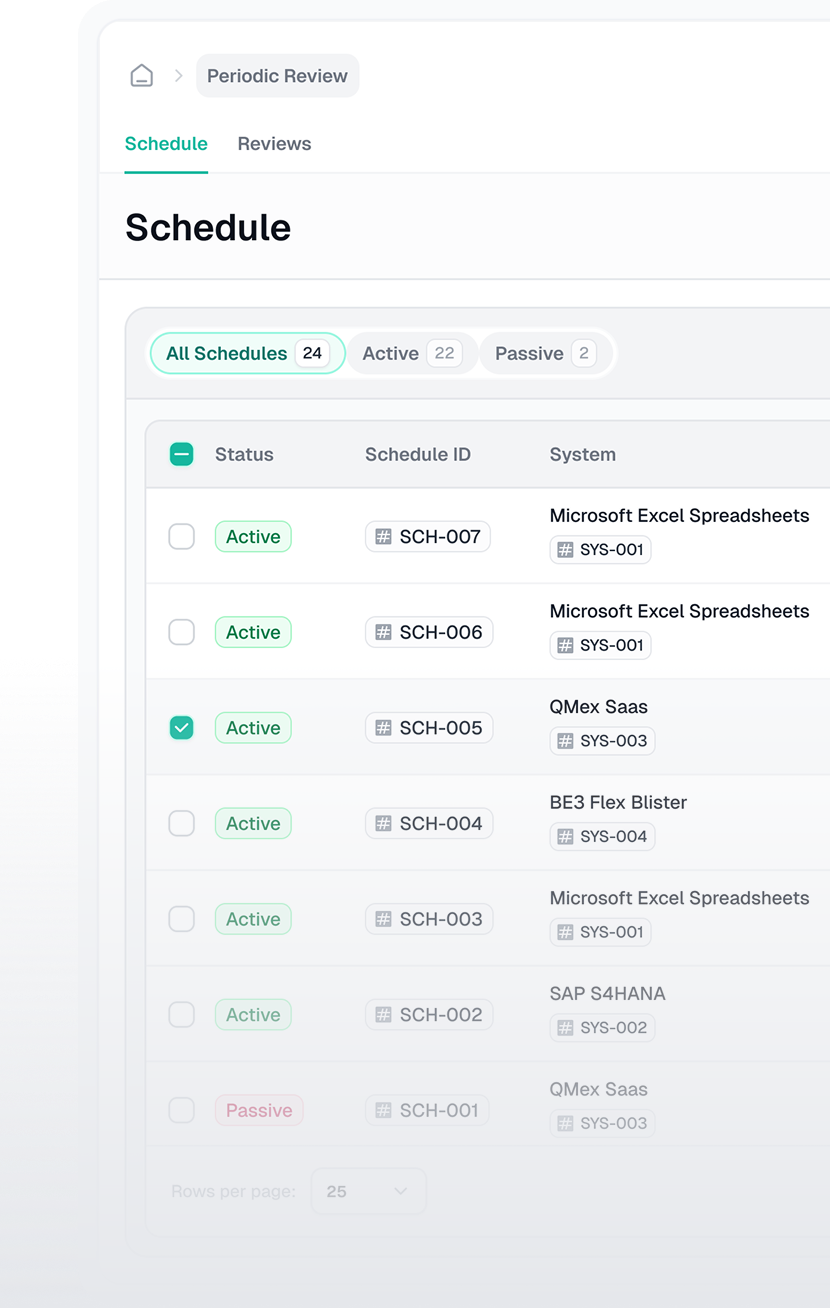
Task: Open the Rows per page dropdown
Action: tap(368, 1191)
